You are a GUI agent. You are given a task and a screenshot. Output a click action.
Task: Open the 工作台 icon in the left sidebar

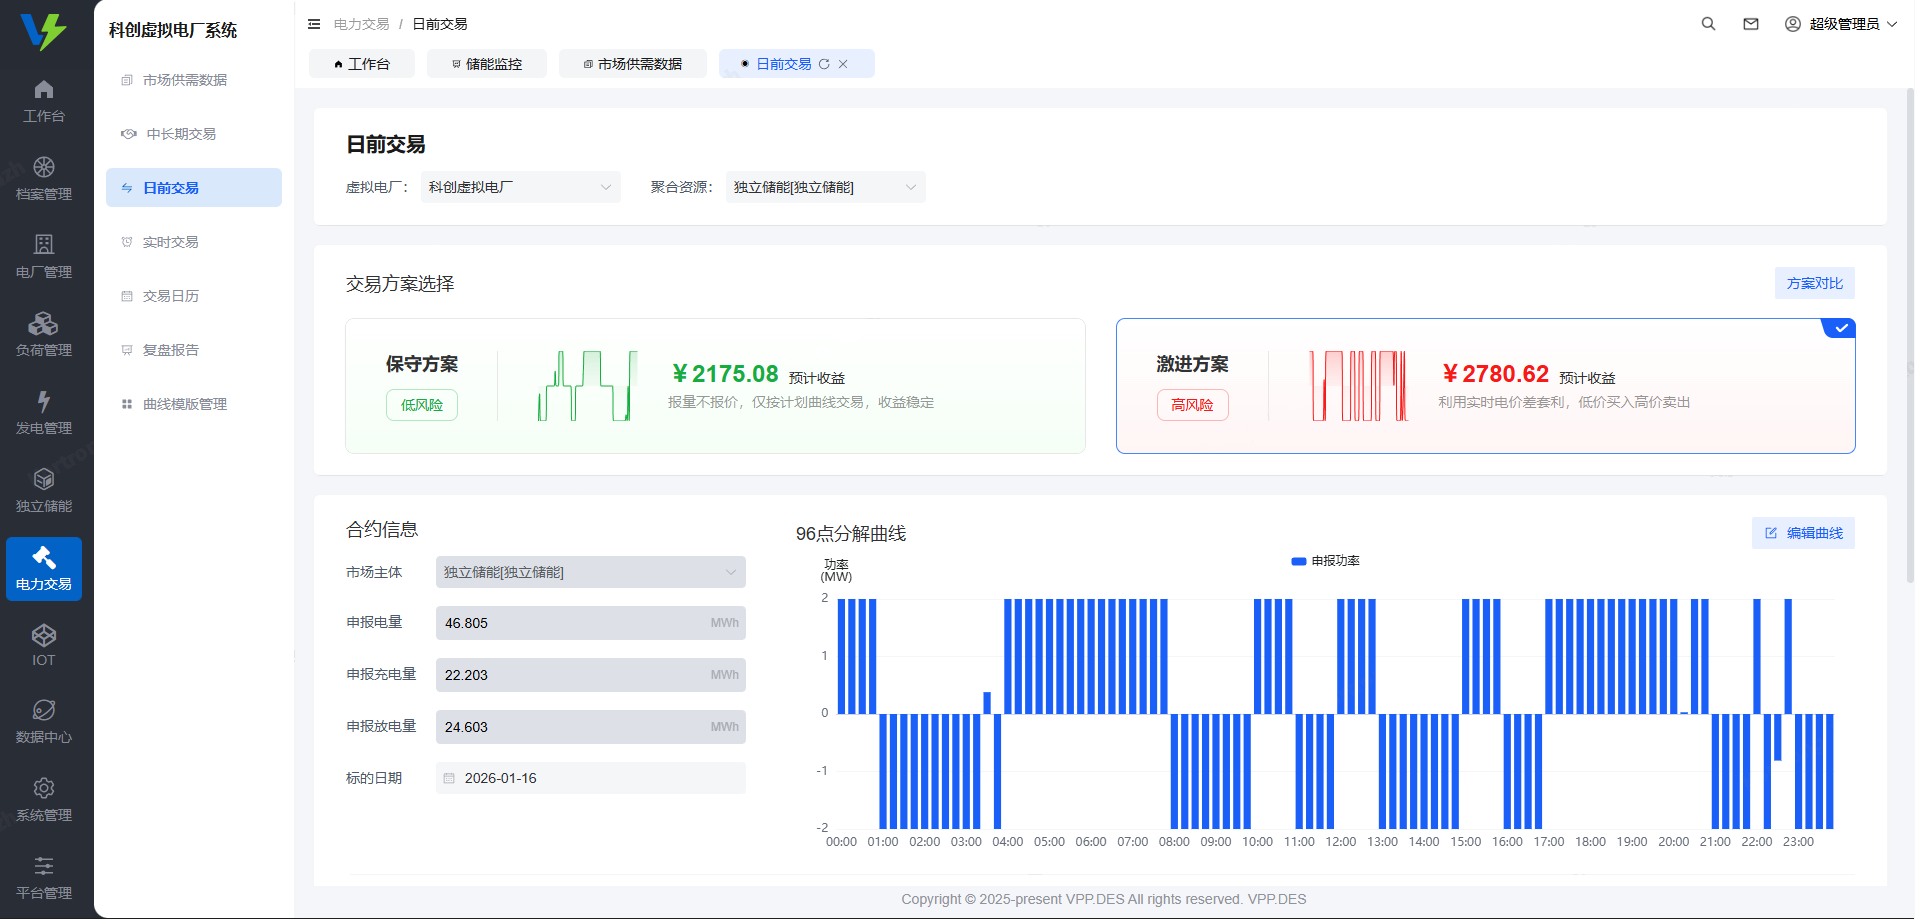point(43,99)
